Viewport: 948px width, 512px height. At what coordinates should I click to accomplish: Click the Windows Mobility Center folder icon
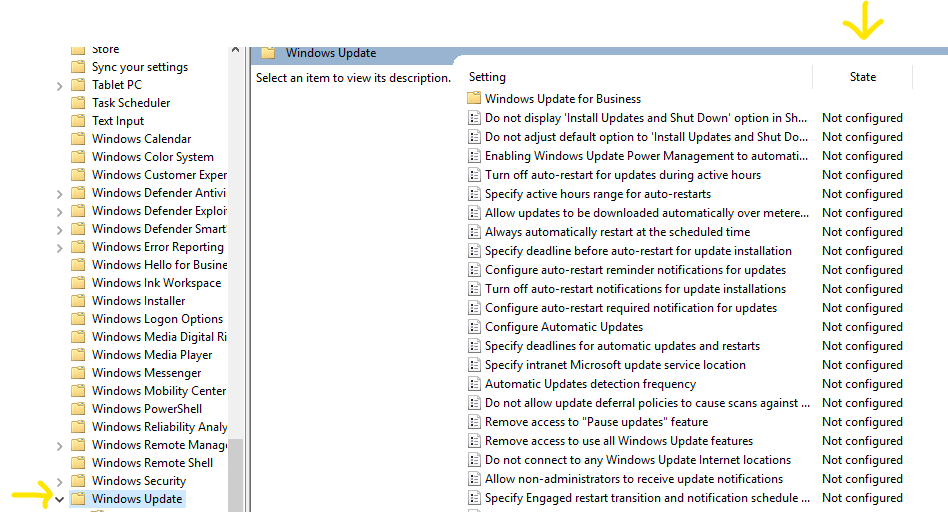[x=78, y=390]
